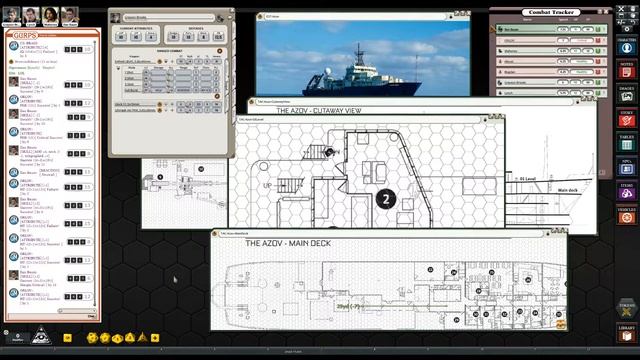Click the yellow d8 die
The height and width of the screenshot is (360, 640).
click(x=130, y=338)
